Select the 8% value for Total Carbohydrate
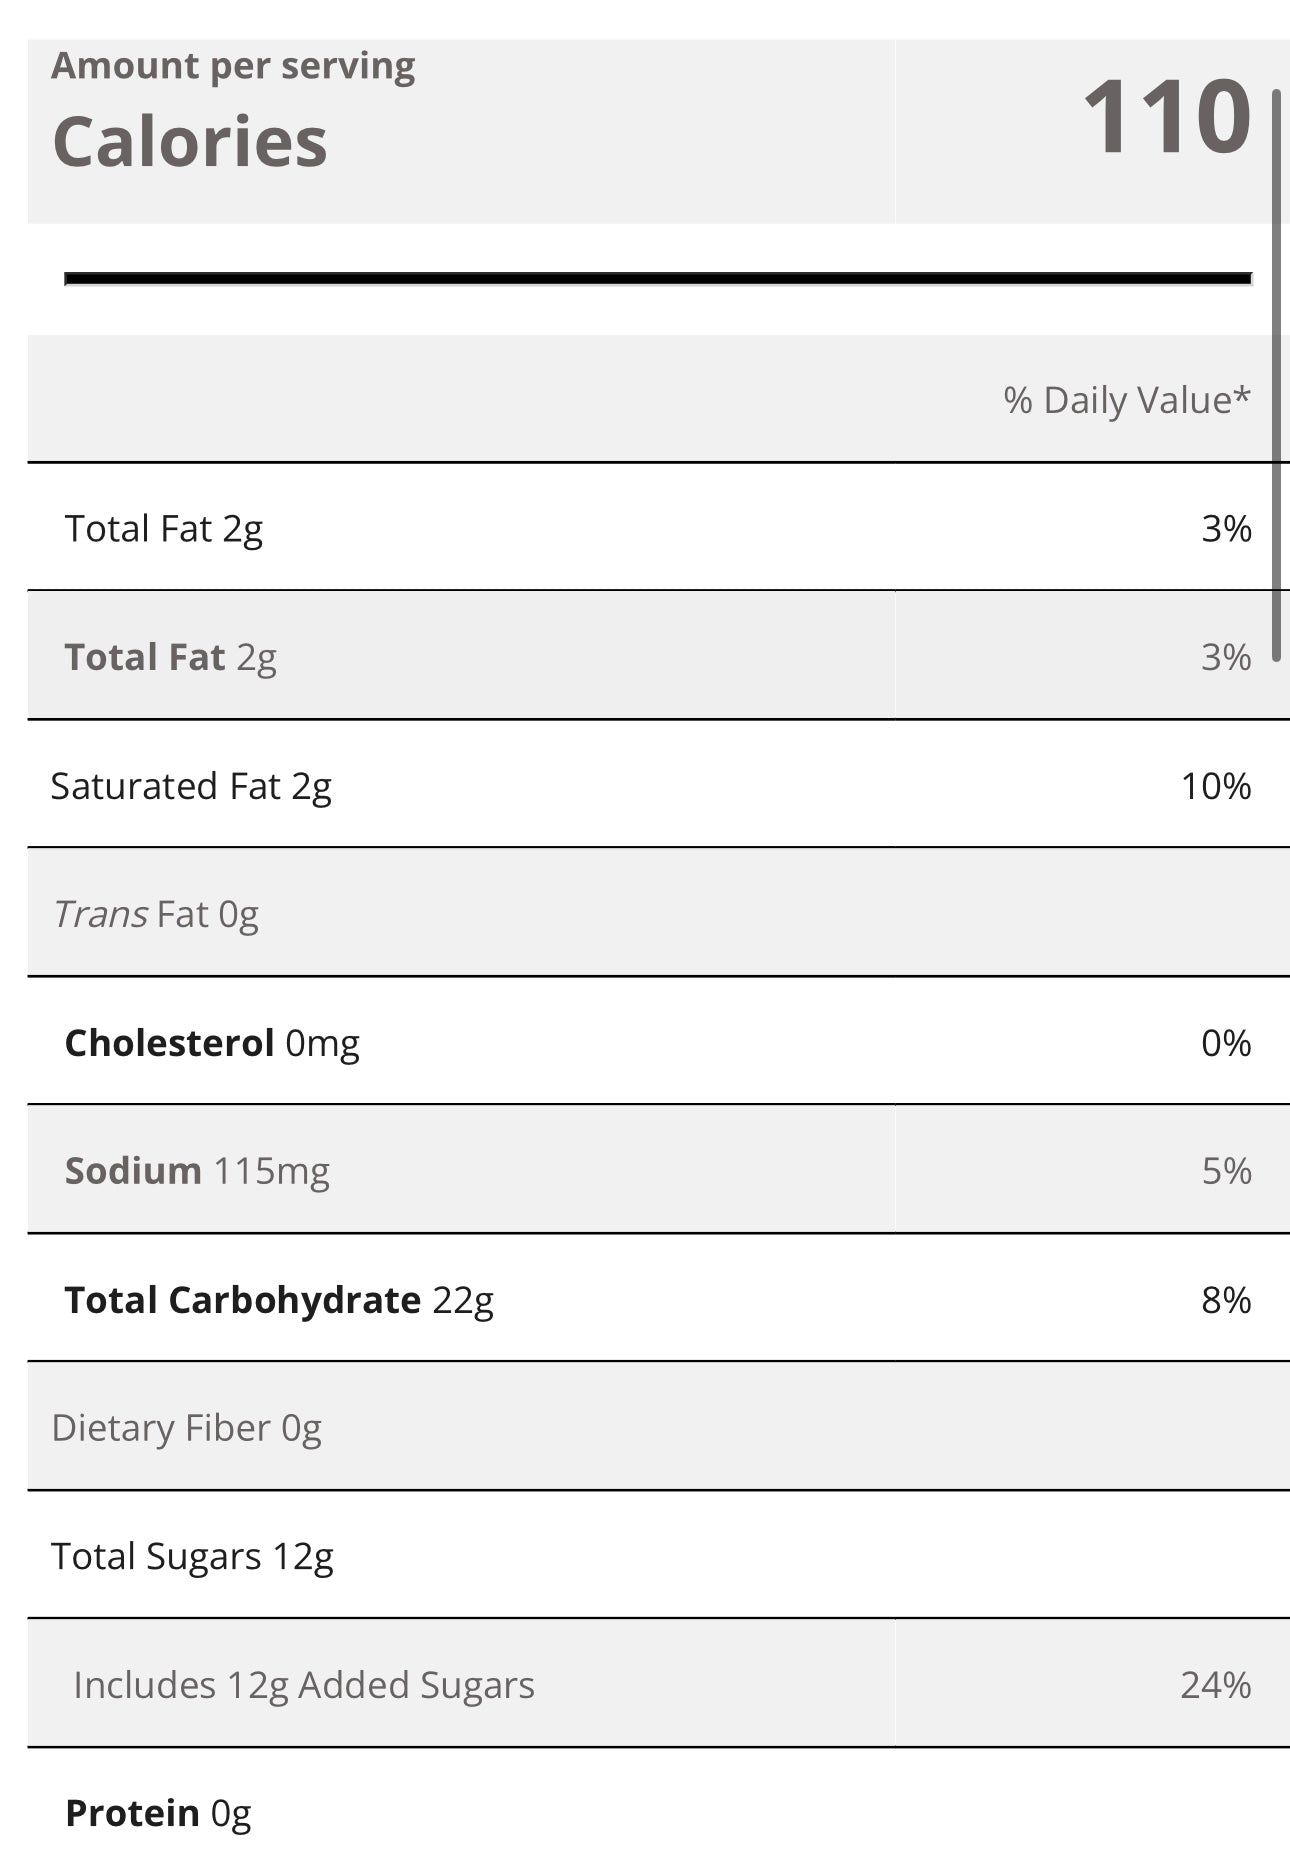The image size is (1290, 1864). (1225, 1300)
